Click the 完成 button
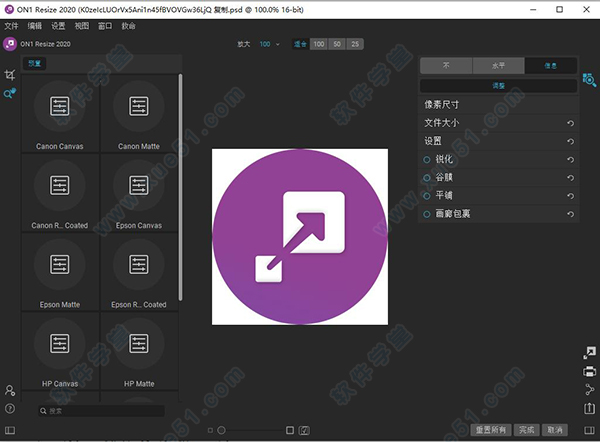This screenshot has width=600, height=442. pyautogui.click(x=527, y=430)
